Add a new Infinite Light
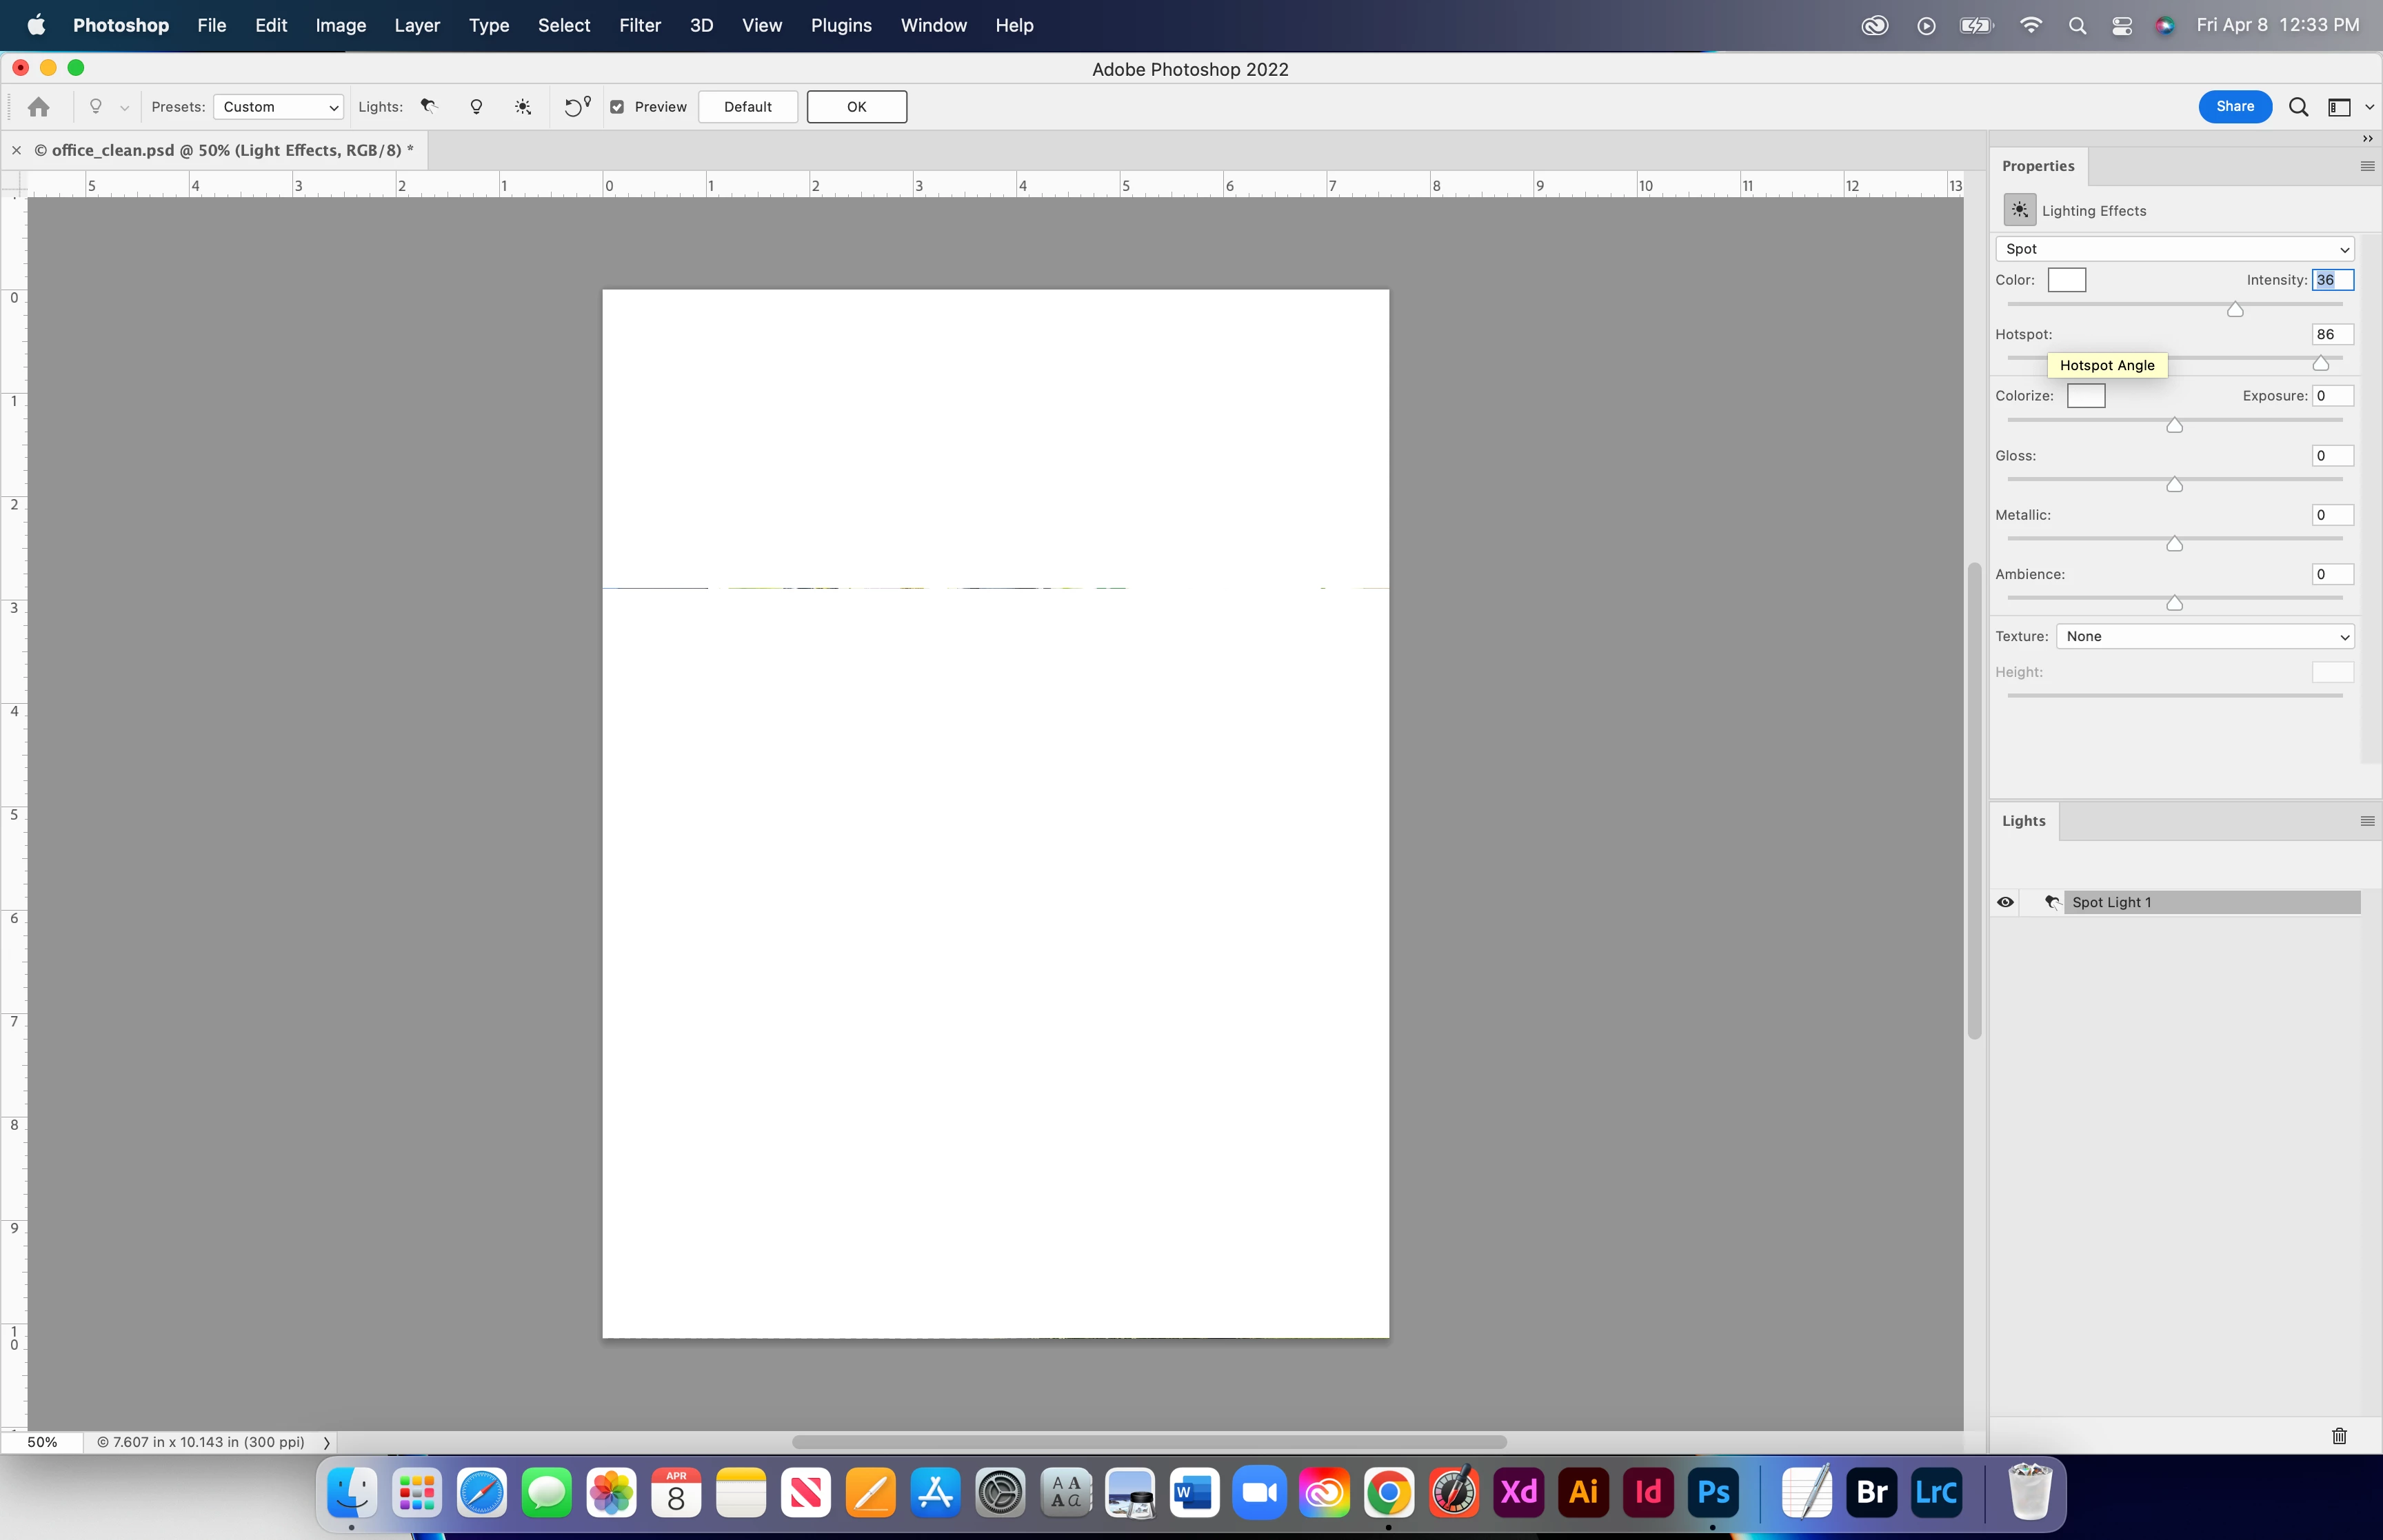The width and height of the screenshot is (2383, 1540). pos(523,106)
